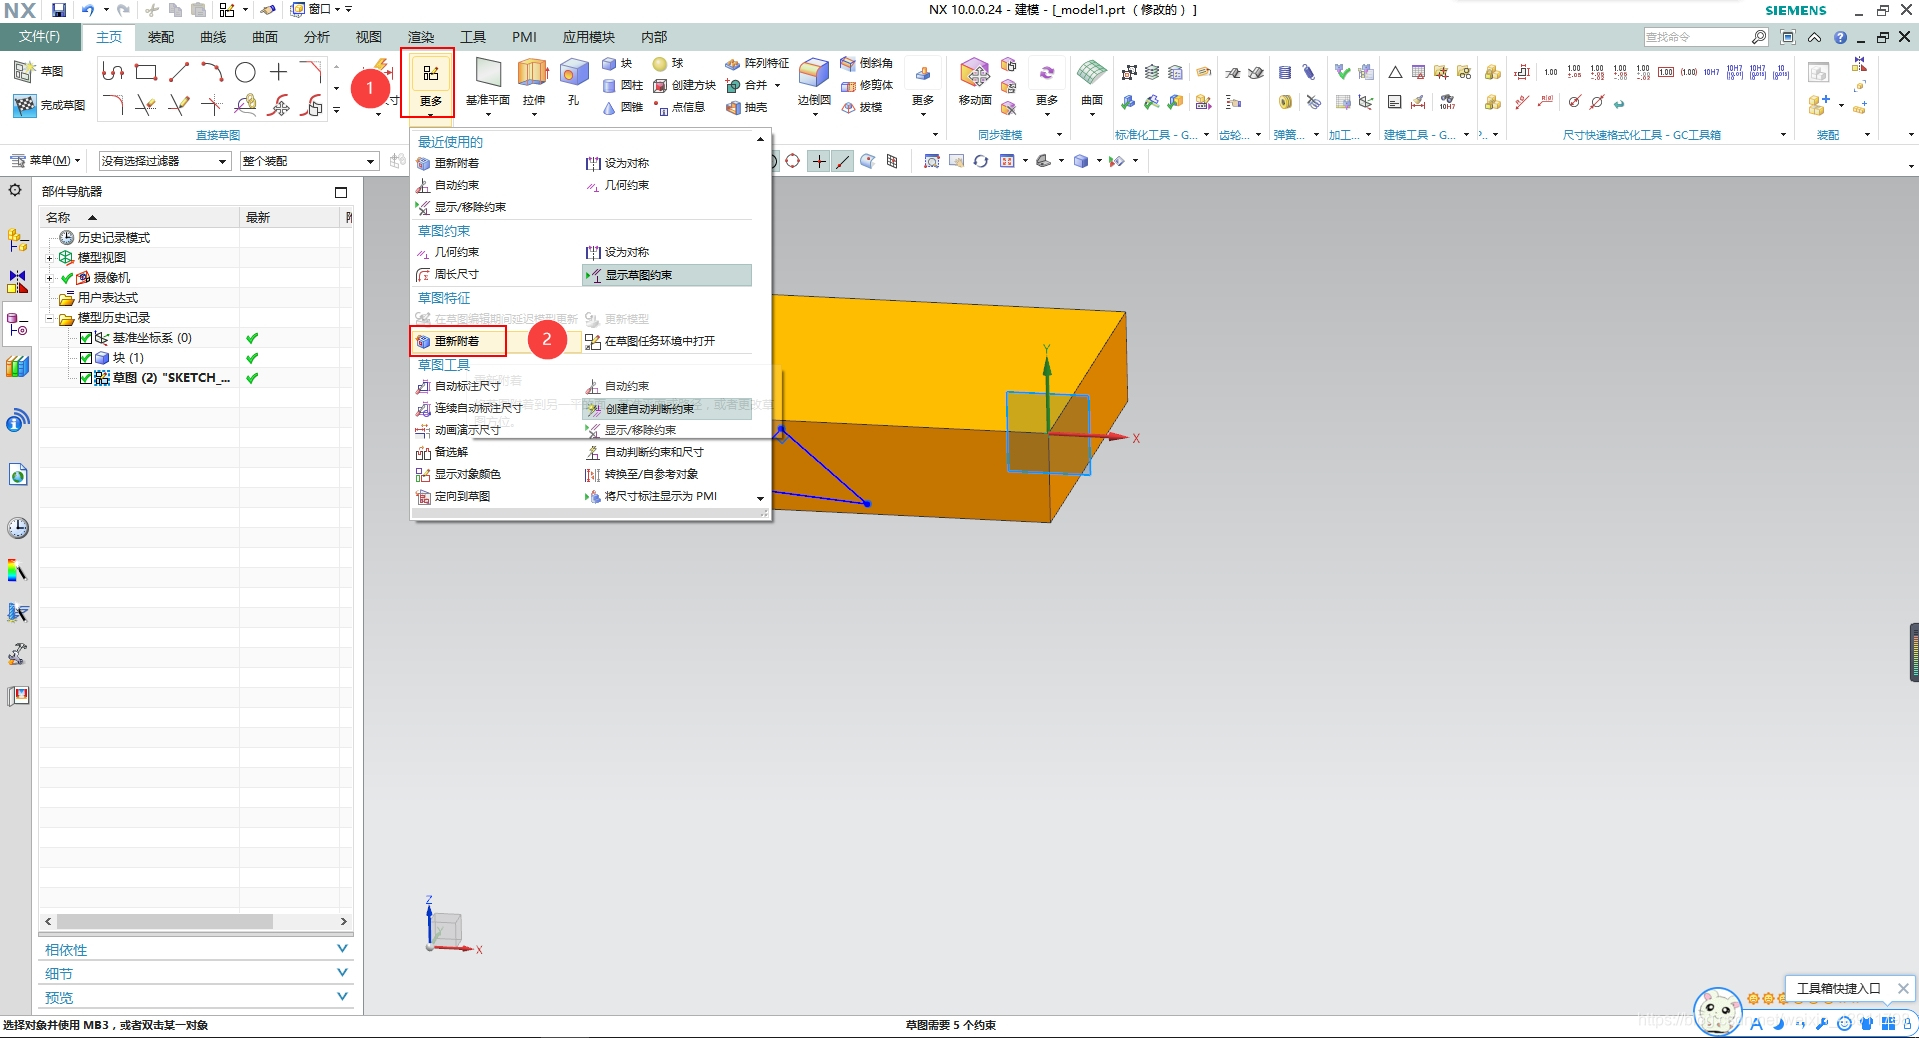1919x1038 pixels.
Task: Toggle the 基准坐标系 (0) checkbox
Action: 86,338
